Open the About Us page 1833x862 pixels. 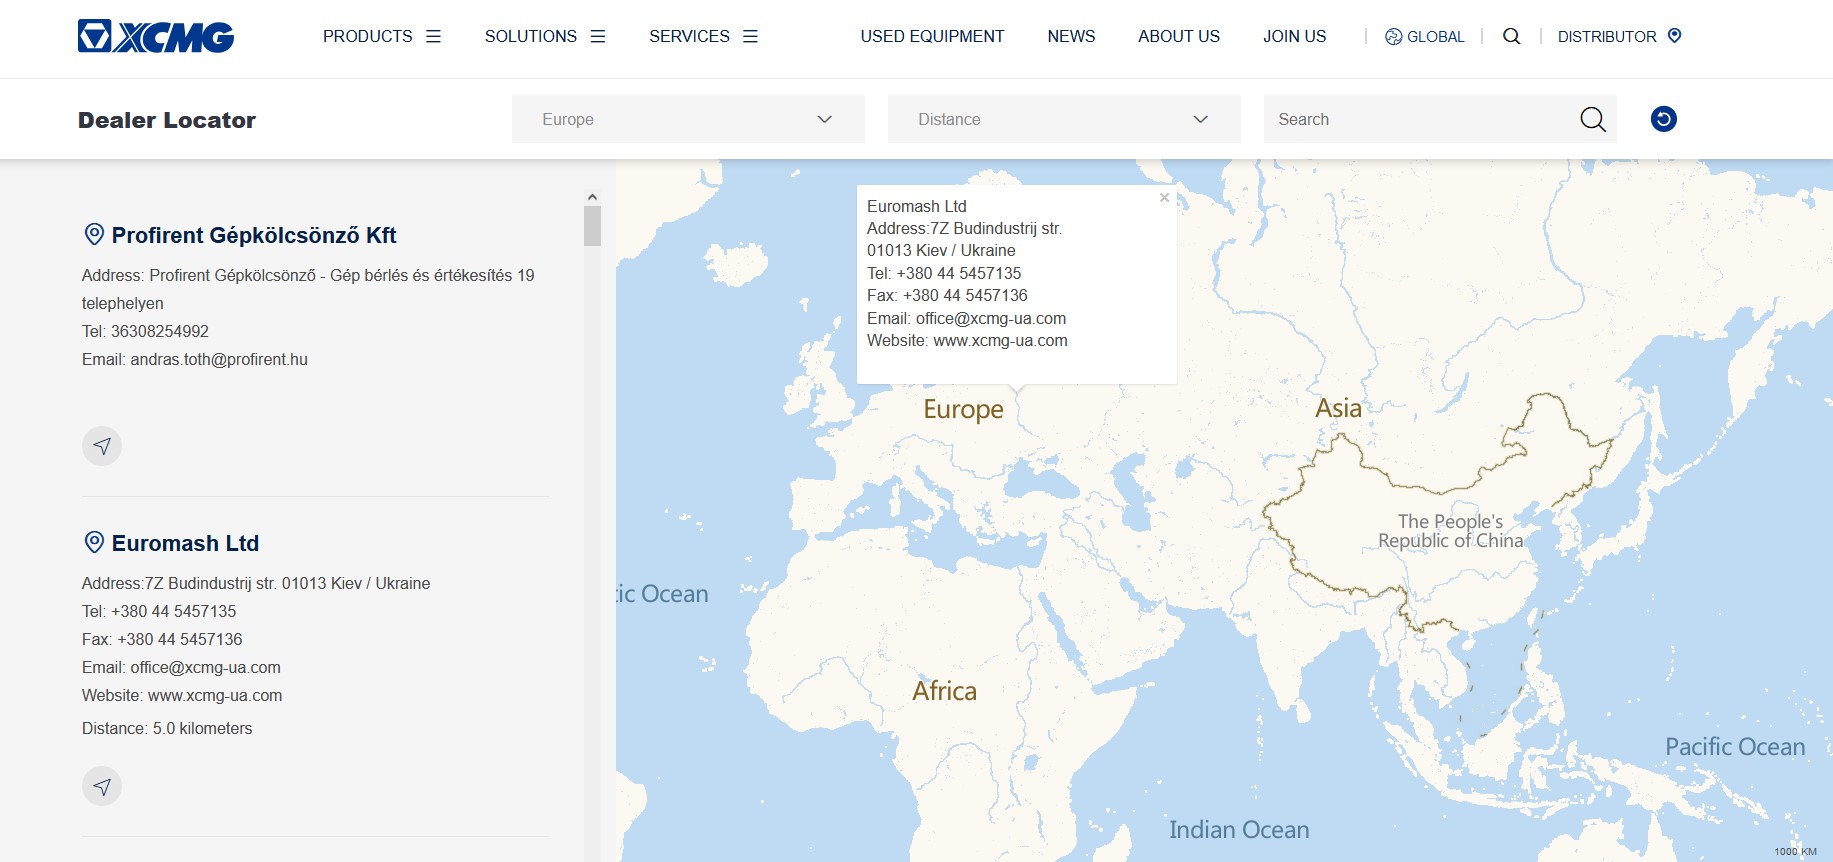pos(1178,36)
